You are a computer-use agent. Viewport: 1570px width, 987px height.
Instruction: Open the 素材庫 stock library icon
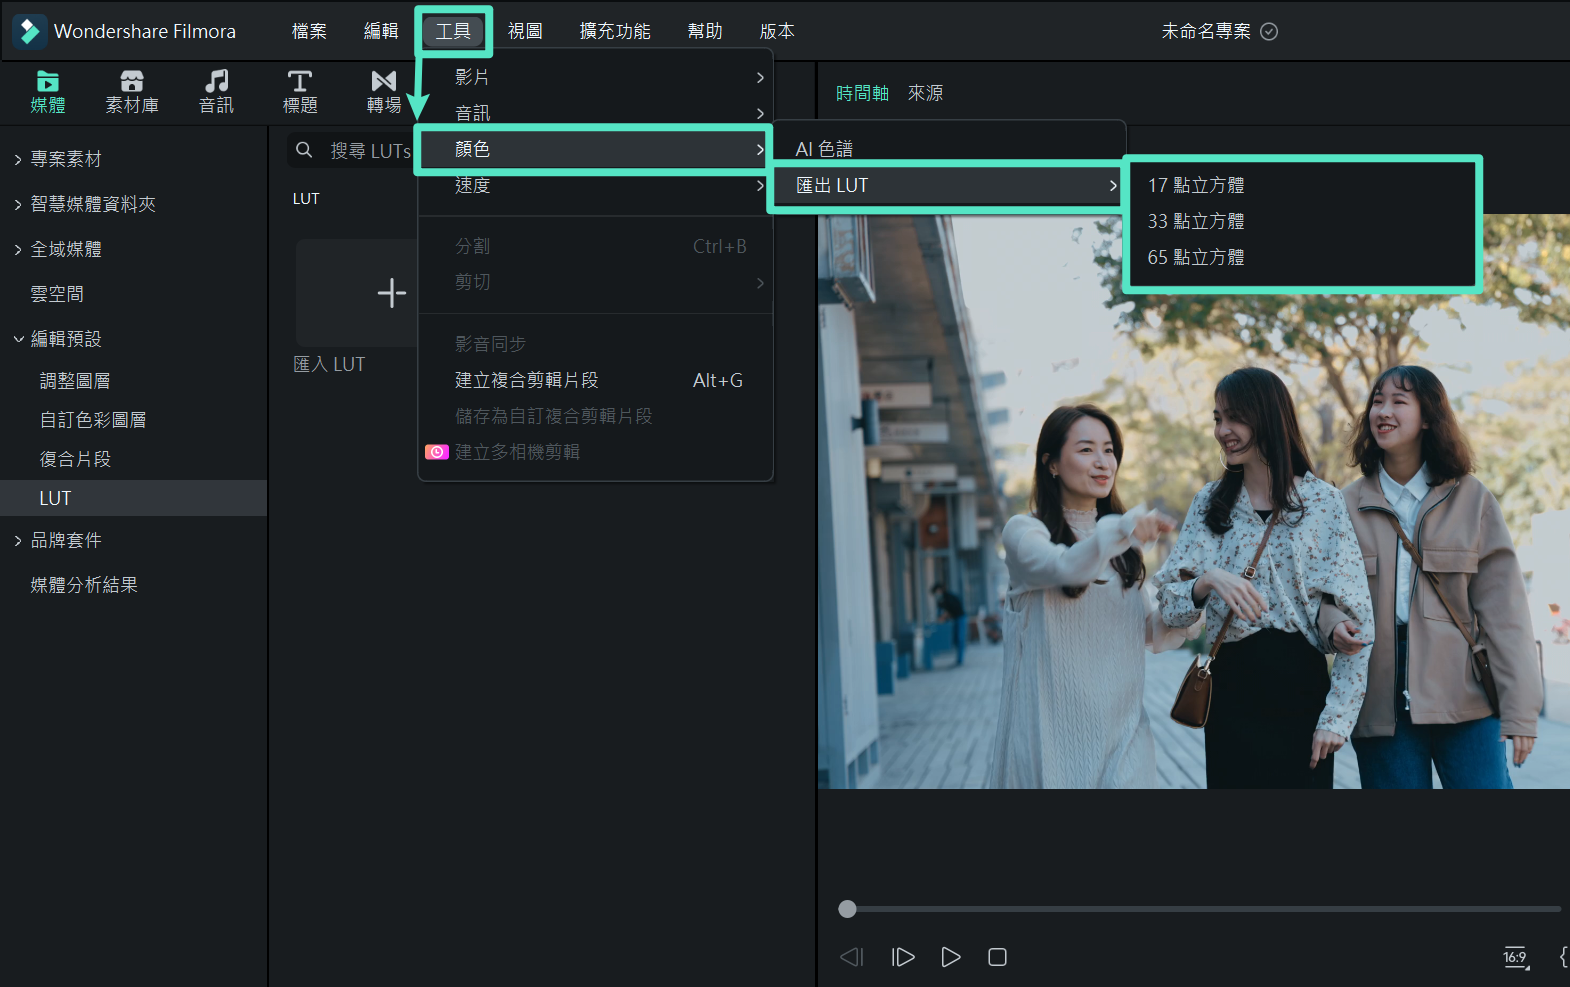pyautogui.click(x=132, y=82)
